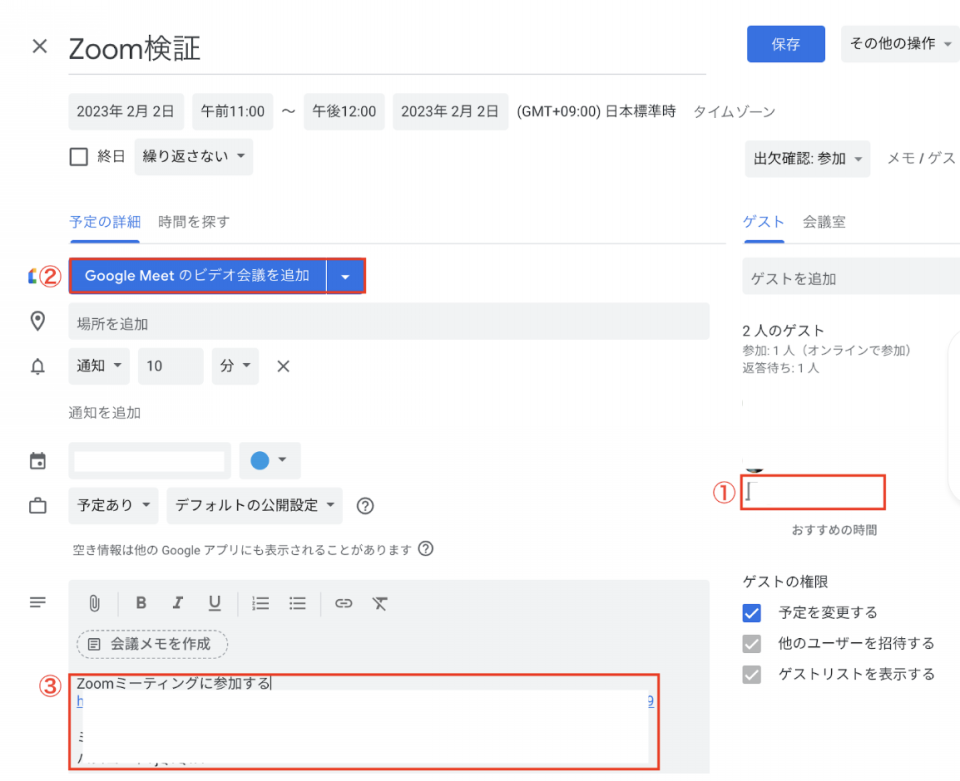
Task: Open 分 time unit dropdown
Action: click(x=235, y=366)
